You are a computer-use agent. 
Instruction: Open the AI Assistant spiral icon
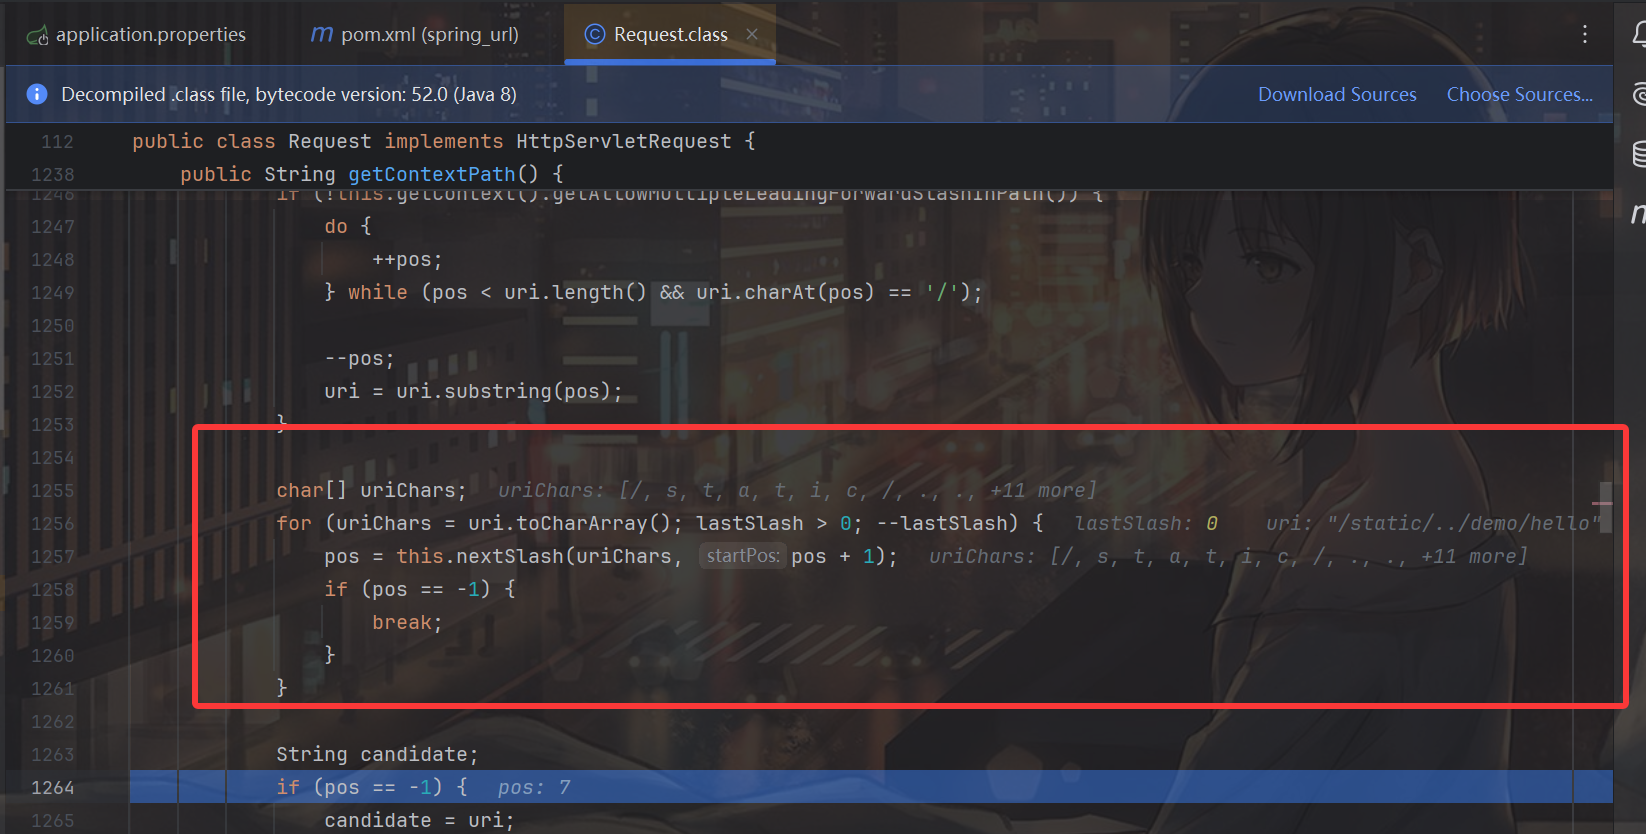click(x=1639, y=94)
